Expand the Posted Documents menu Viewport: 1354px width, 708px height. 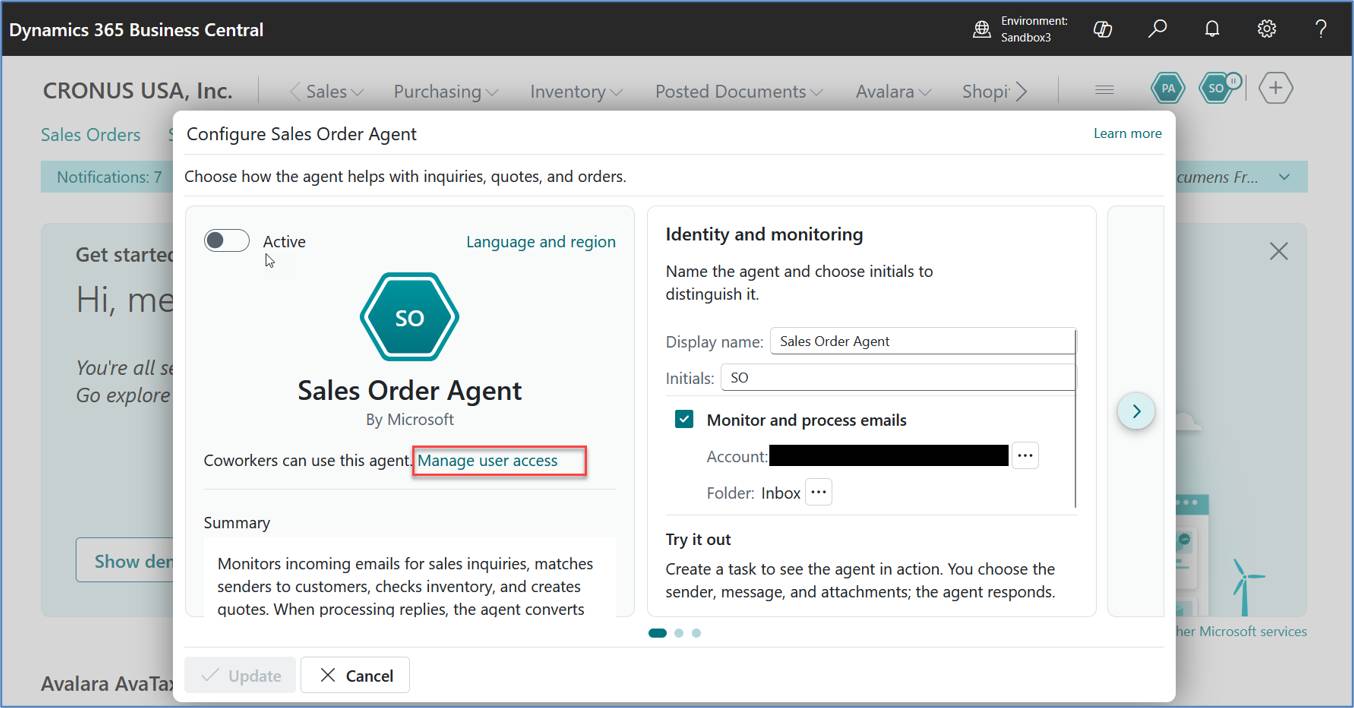[x=739, y=91]
